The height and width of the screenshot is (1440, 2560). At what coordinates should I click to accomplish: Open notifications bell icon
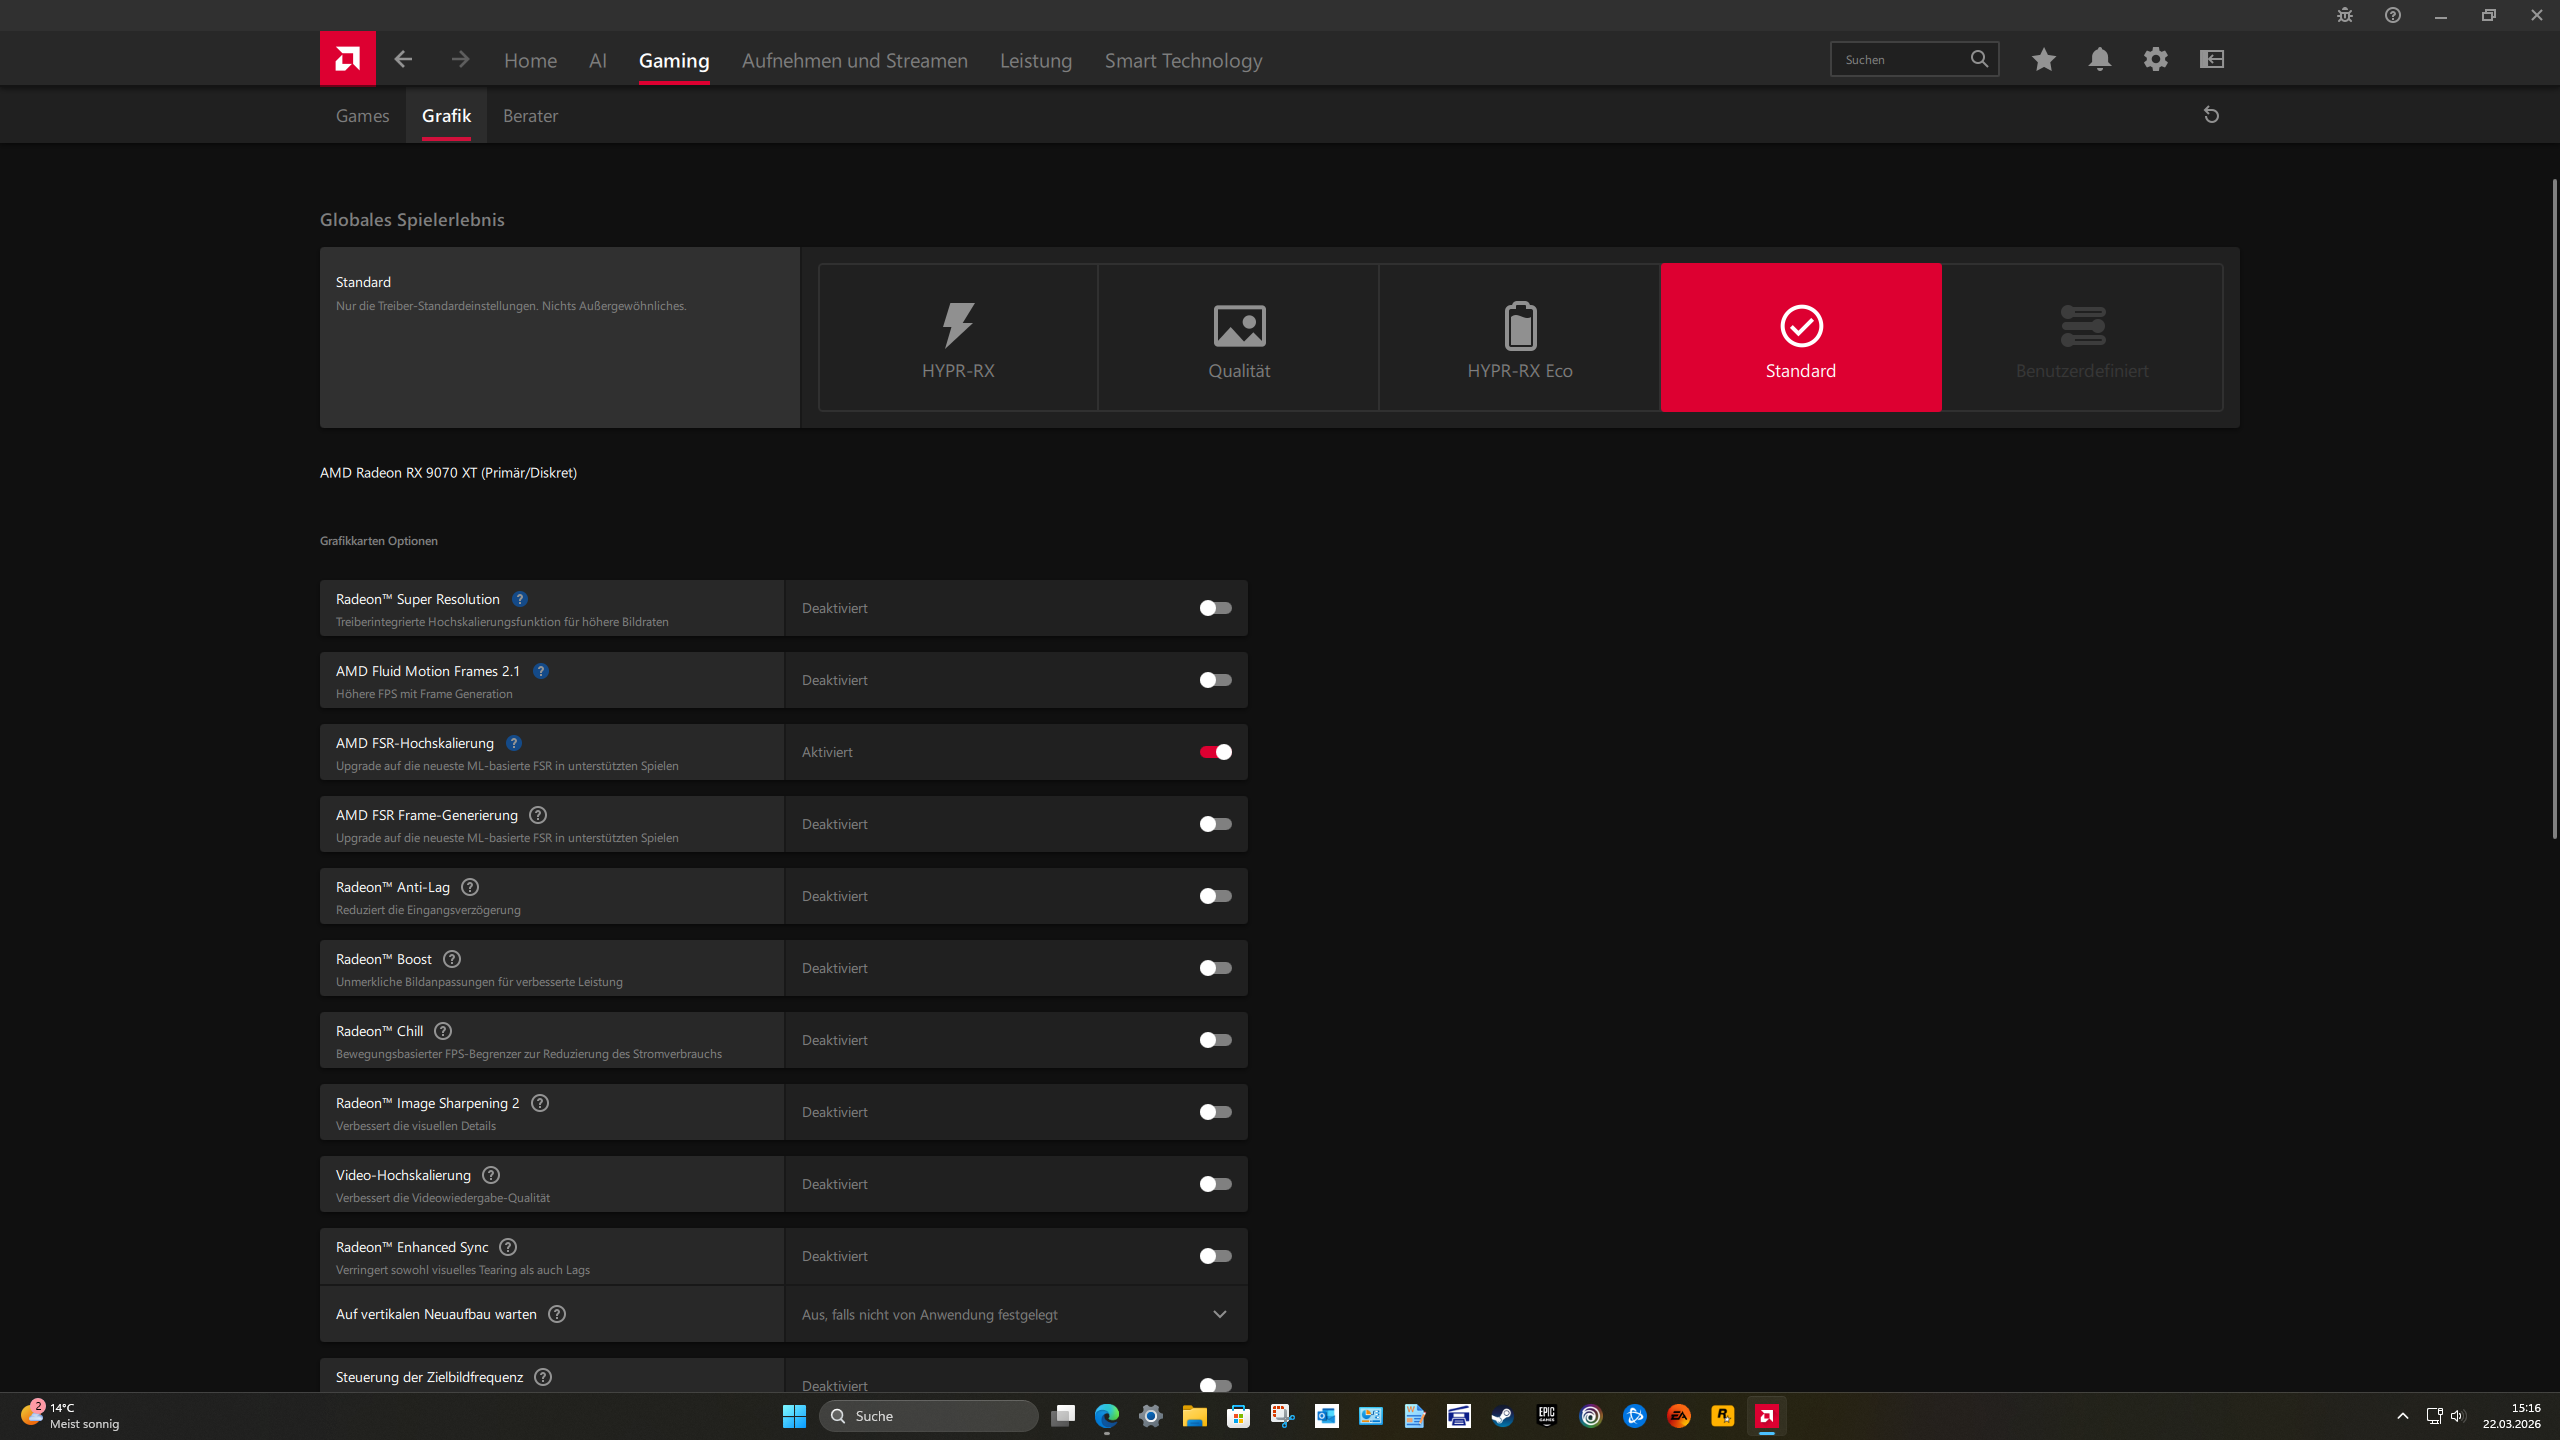[x=2099, y=59]
